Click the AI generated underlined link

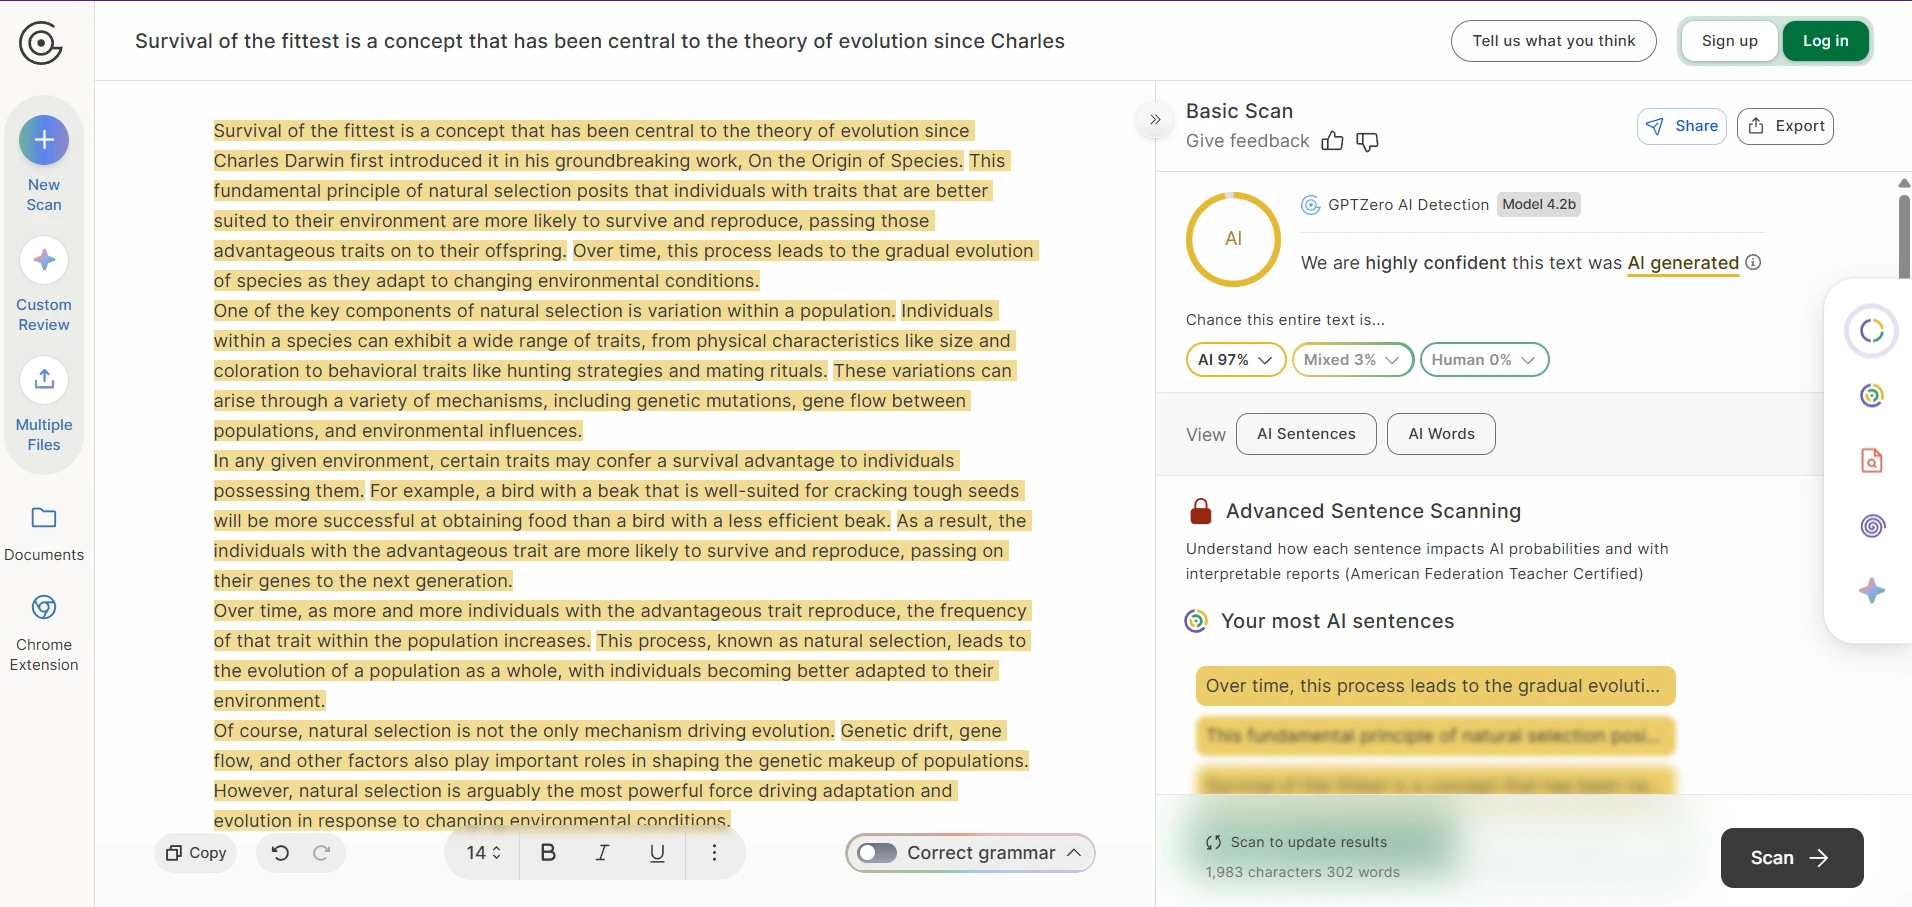(1683, 263)
